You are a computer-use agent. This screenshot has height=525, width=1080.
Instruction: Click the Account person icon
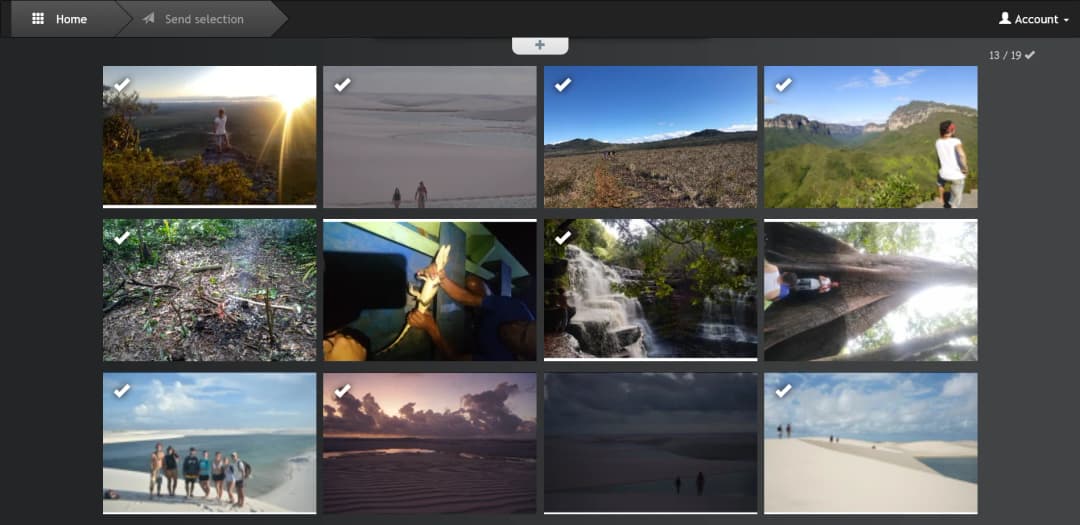(1004, 19)
